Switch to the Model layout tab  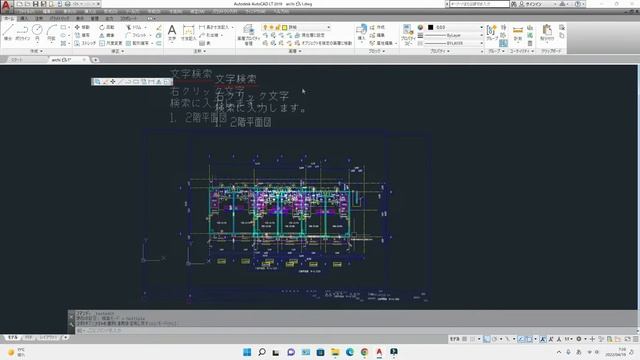click(x=13, y=338)
